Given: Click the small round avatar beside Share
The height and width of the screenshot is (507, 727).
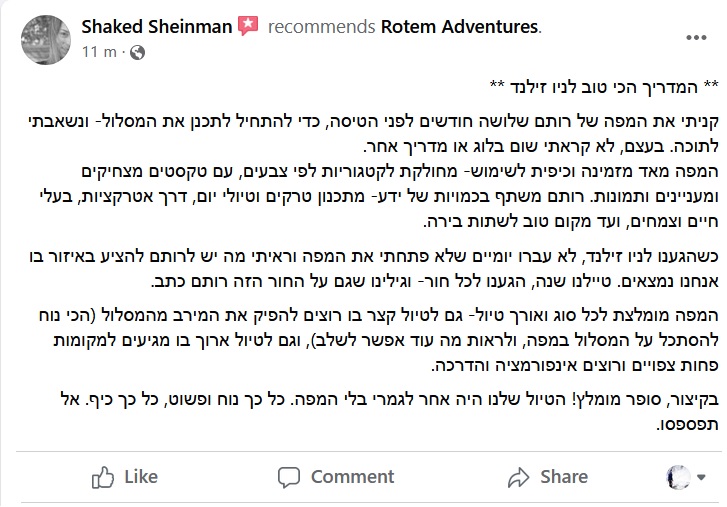Looking at the screenshot, I should [680, 477].
